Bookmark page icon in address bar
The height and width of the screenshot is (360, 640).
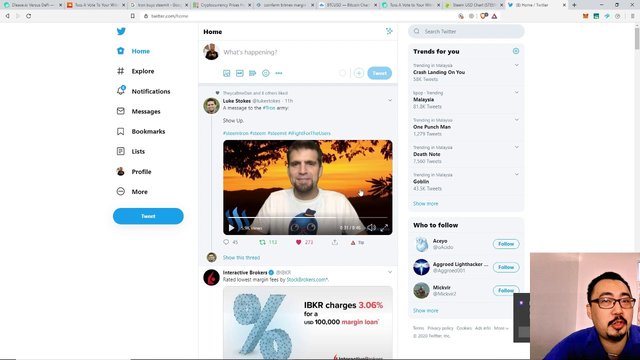coord(133,16)
